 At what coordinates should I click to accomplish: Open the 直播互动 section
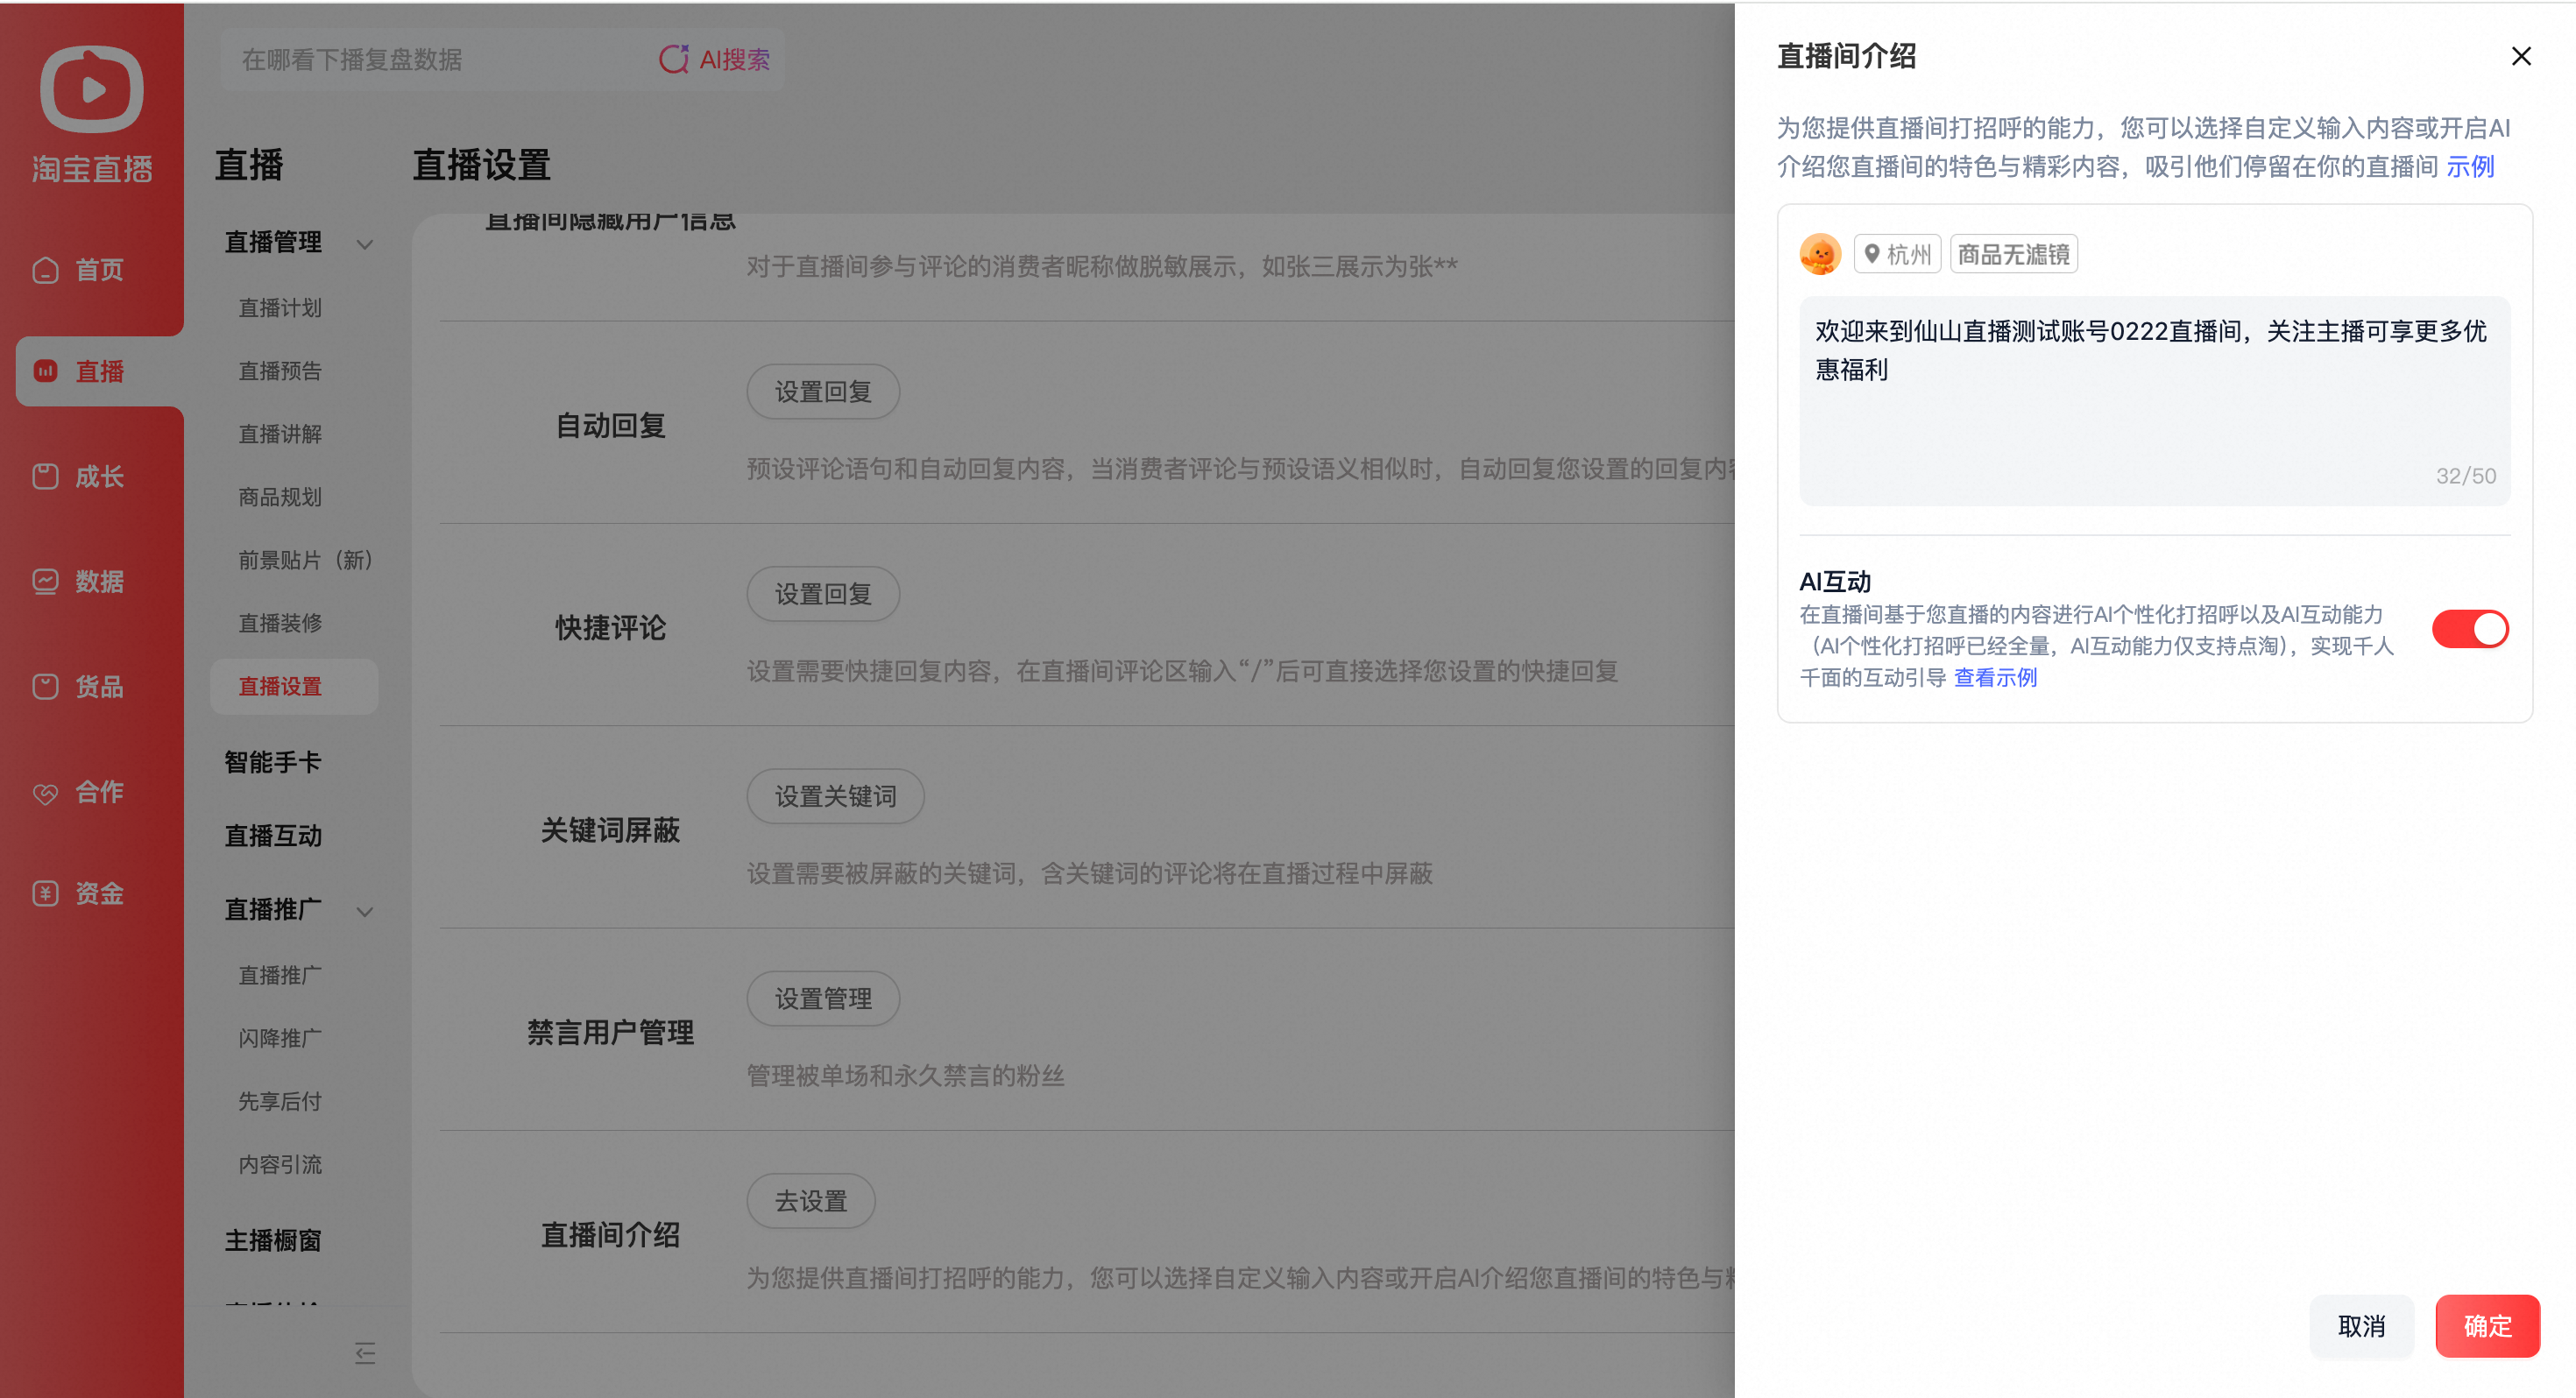(273, 836)
